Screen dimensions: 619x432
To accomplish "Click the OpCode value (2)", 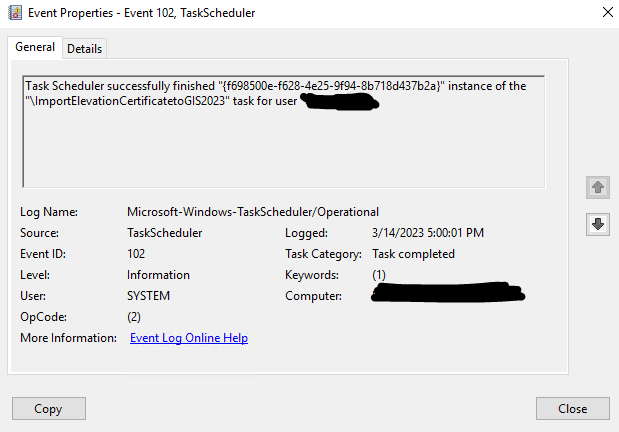I will click(134, 317).
